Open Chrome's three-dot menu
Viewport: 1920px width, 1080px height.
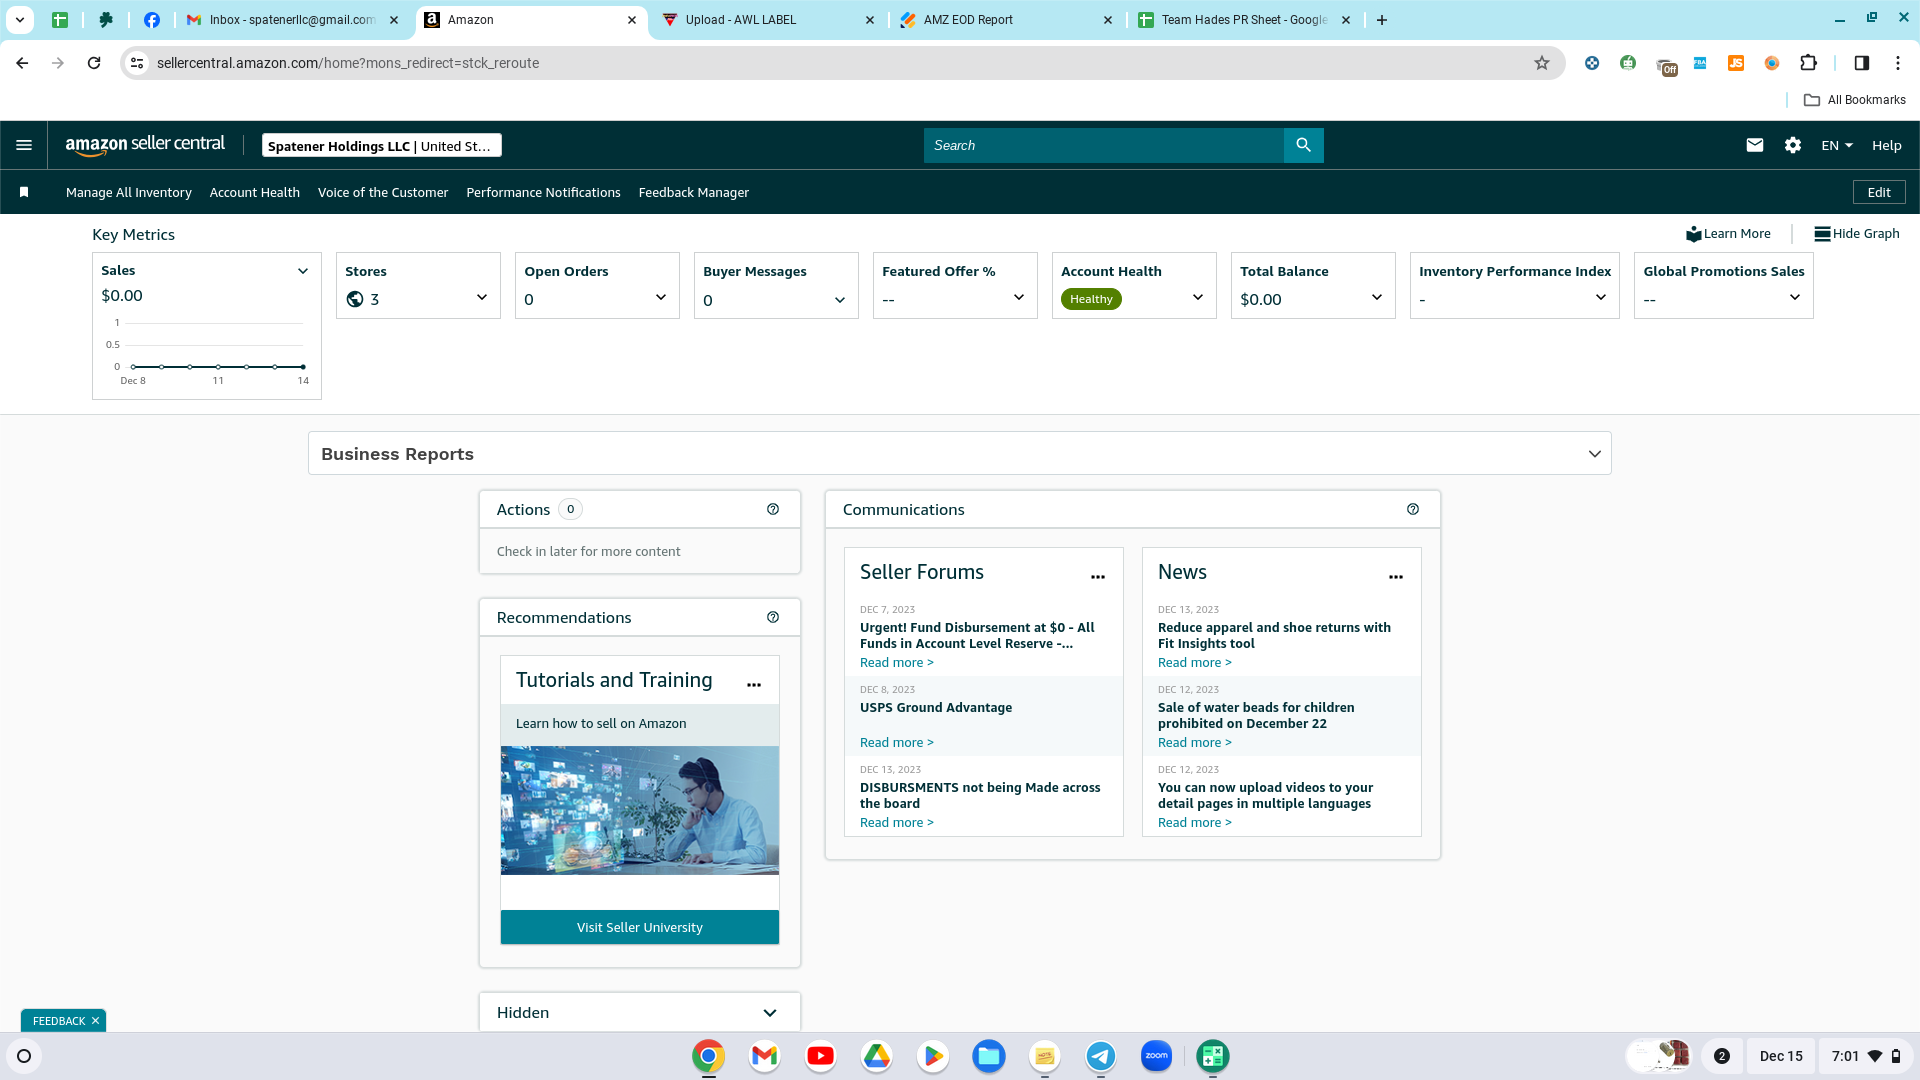(1898, 63)
